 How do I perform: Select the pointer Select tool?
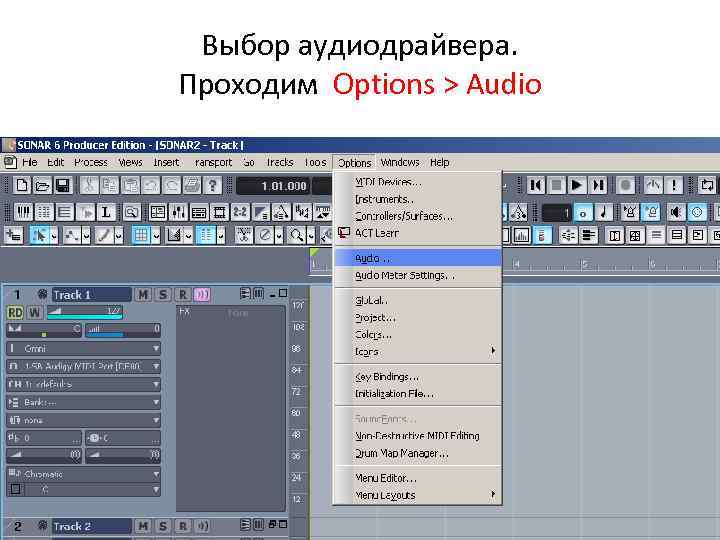pos(39,235)
